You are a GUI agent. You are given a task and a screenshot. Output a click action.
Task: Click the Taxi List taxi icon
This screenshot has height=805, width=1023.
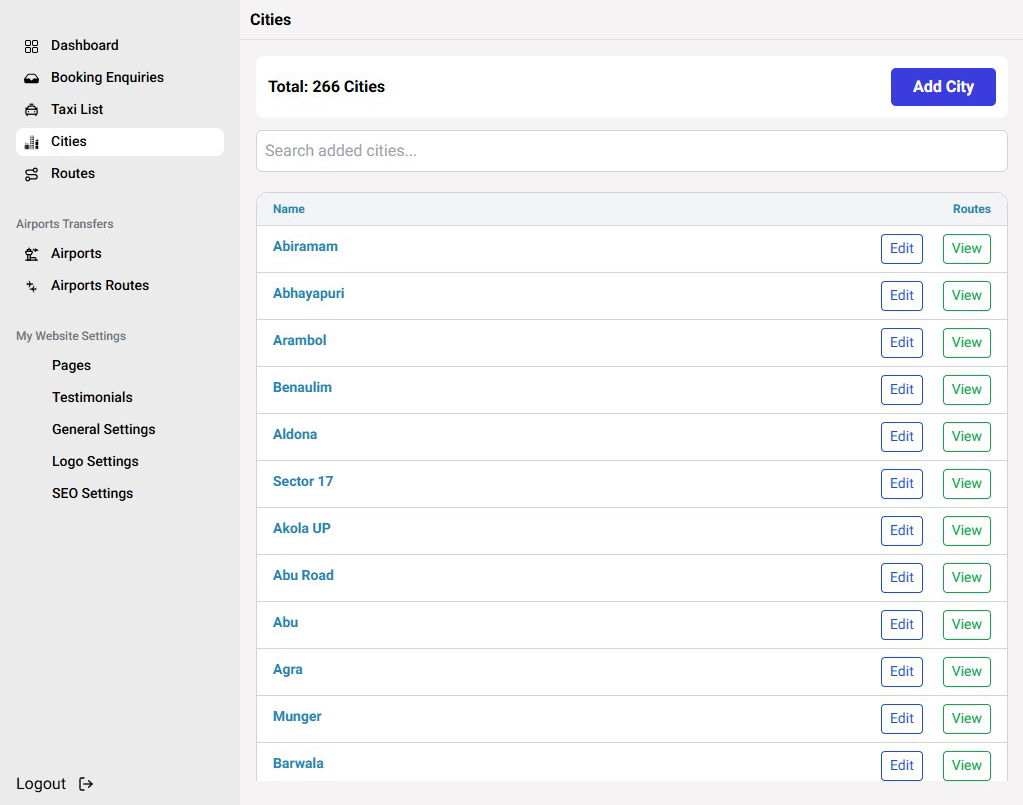31,110
